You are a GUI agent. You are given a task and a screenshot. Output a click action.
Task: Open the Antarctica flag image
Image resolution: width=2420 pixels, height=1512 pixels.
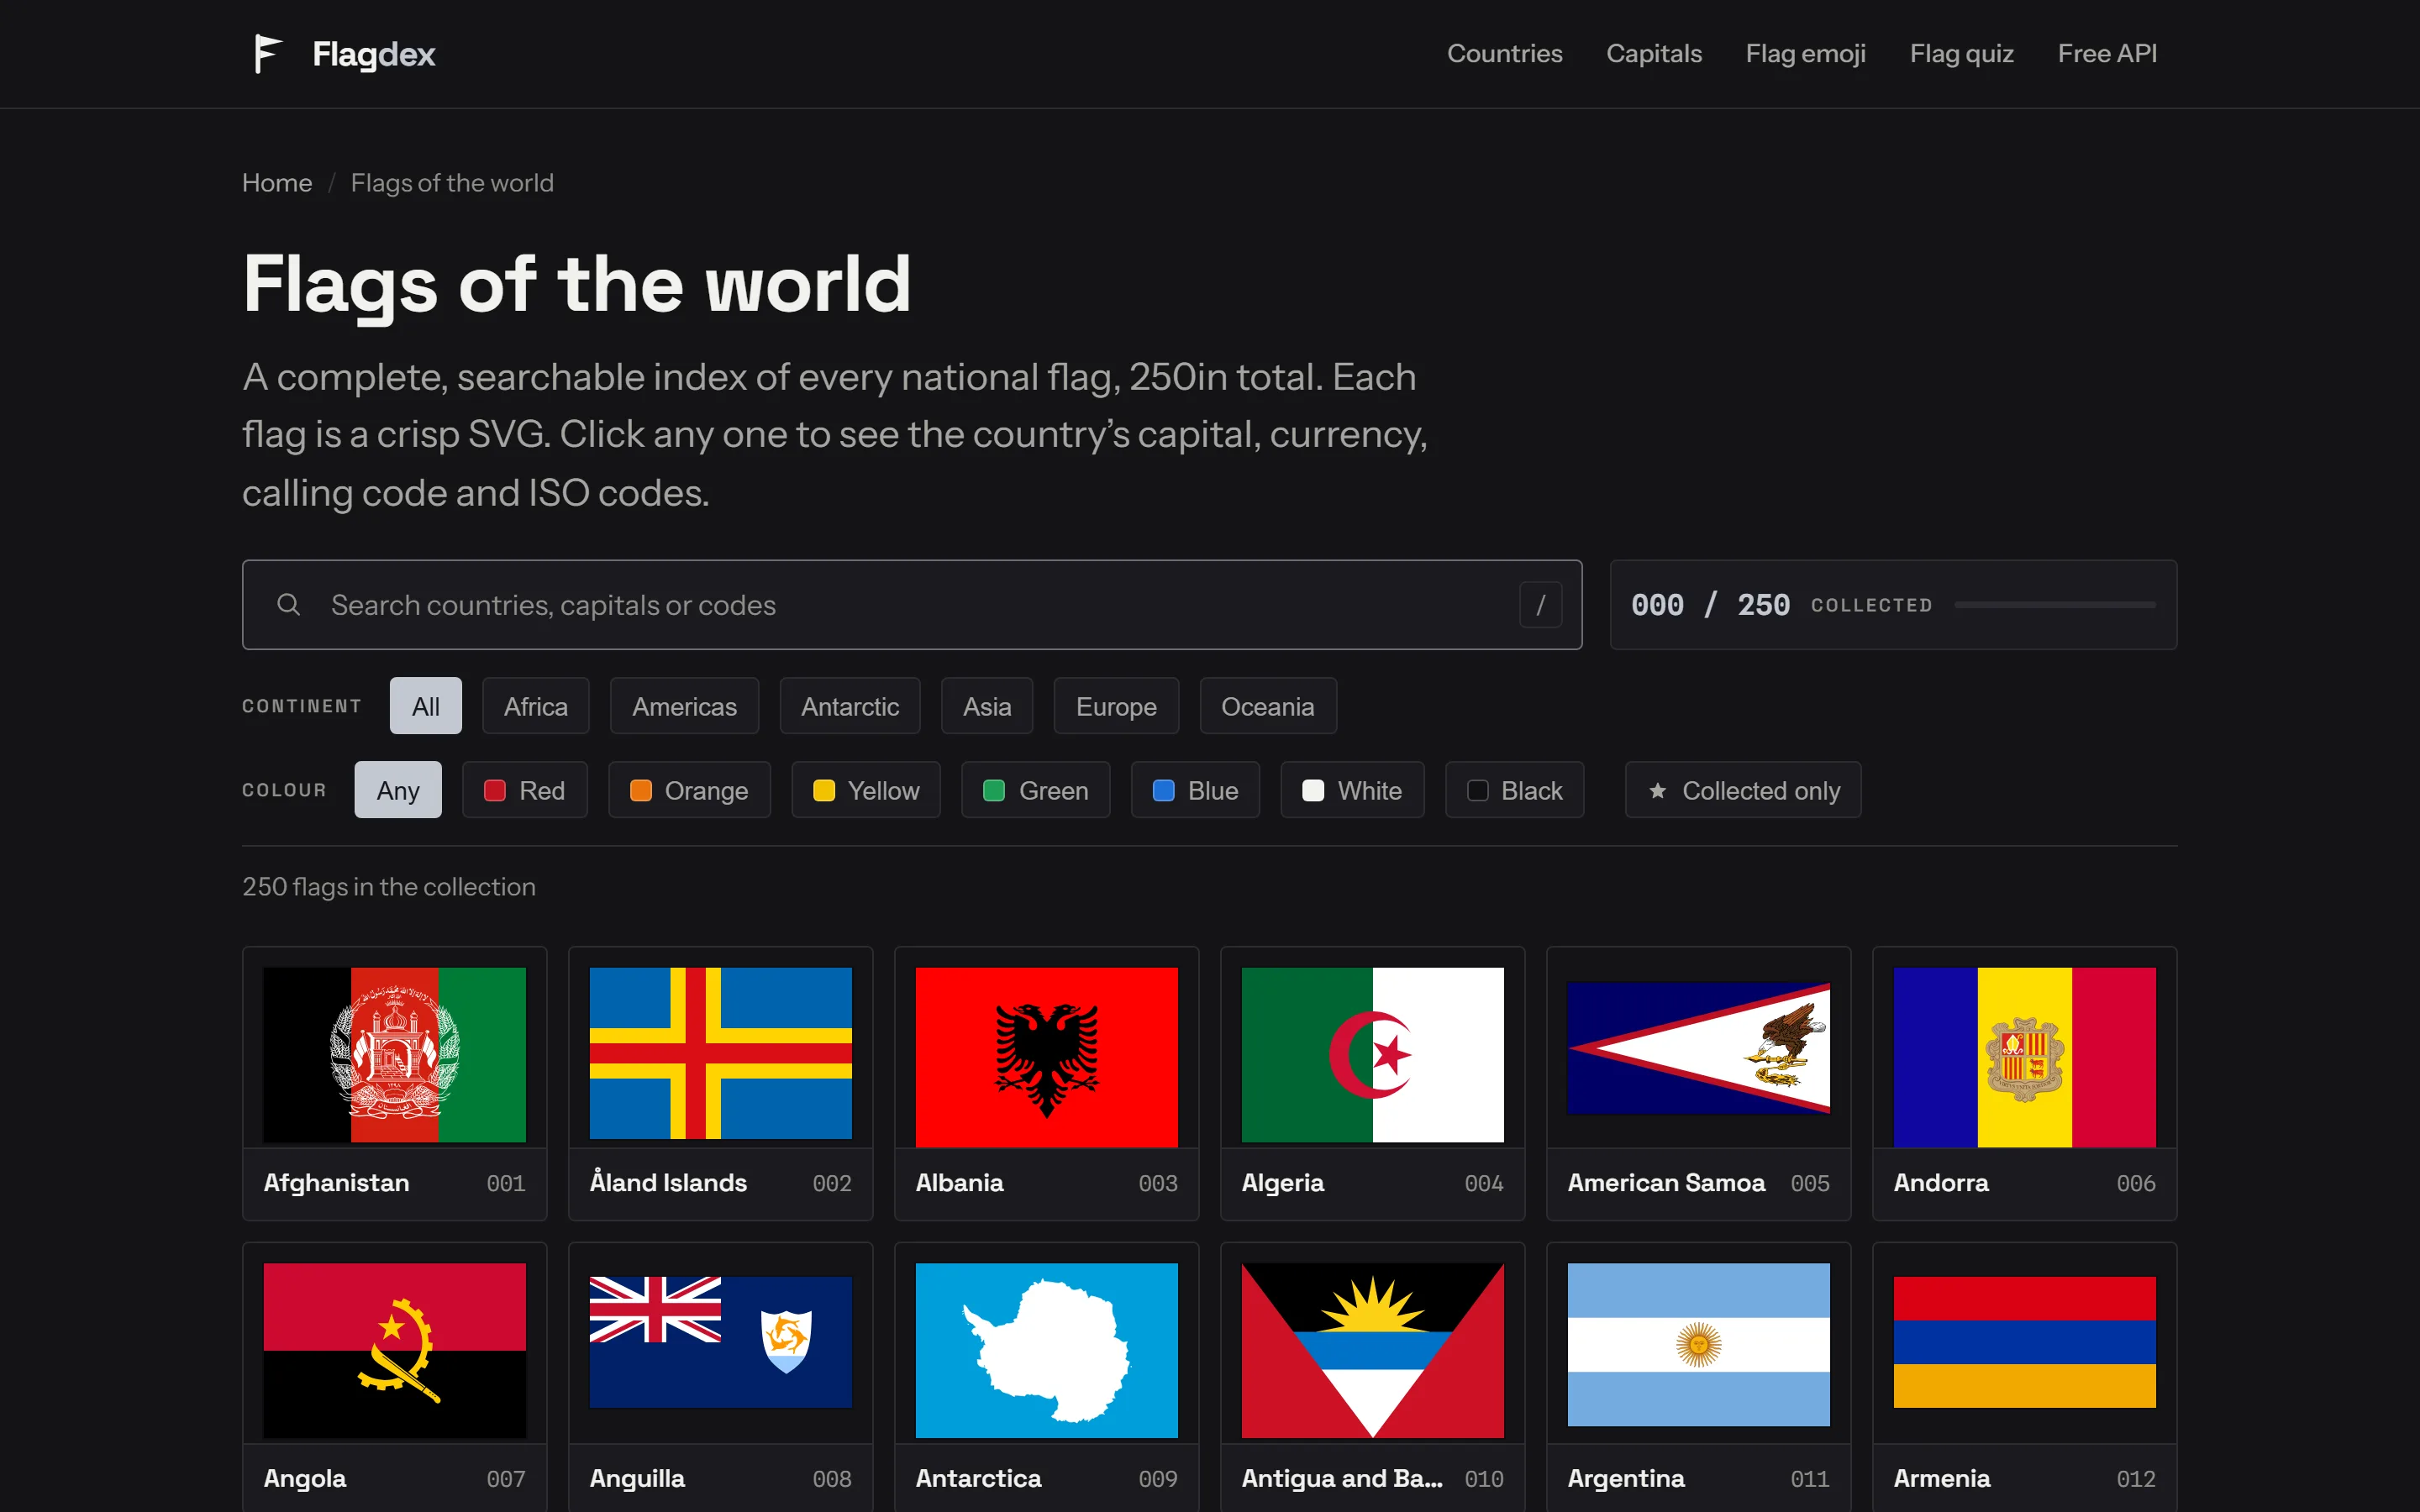pyautogui.click(x=1046, y=1350)
